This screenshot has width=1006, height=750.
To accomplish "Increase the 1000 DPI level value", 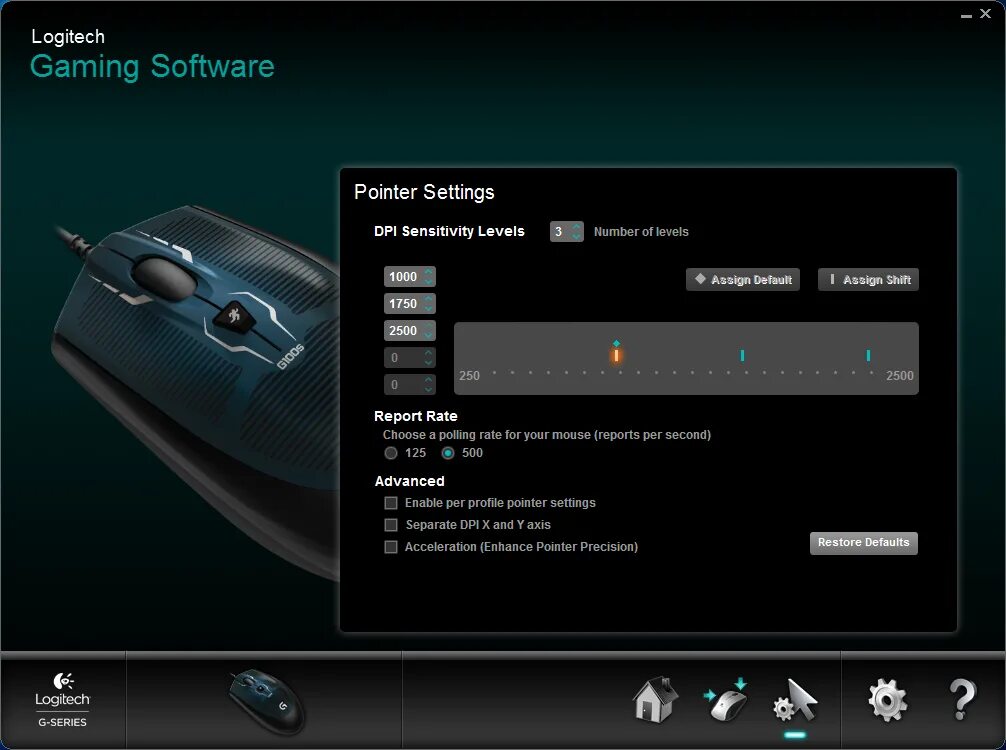I will click(x=429, y=272).
